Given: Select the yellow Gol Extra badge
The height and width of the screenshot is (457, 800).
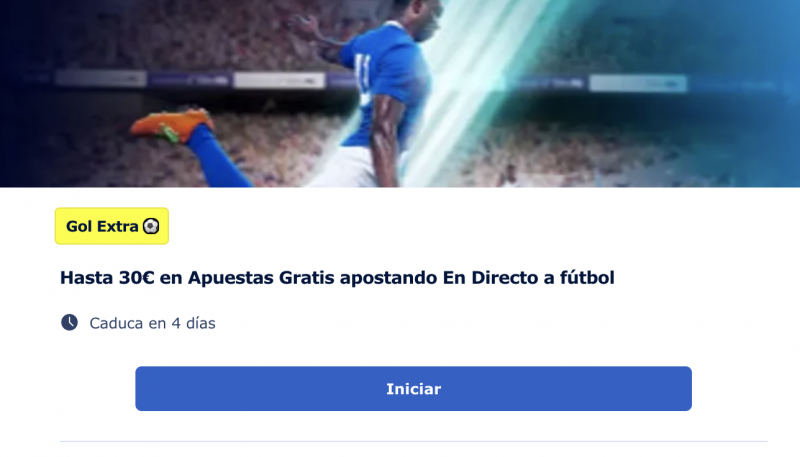Looking at the screenshot, I should 112,226.
